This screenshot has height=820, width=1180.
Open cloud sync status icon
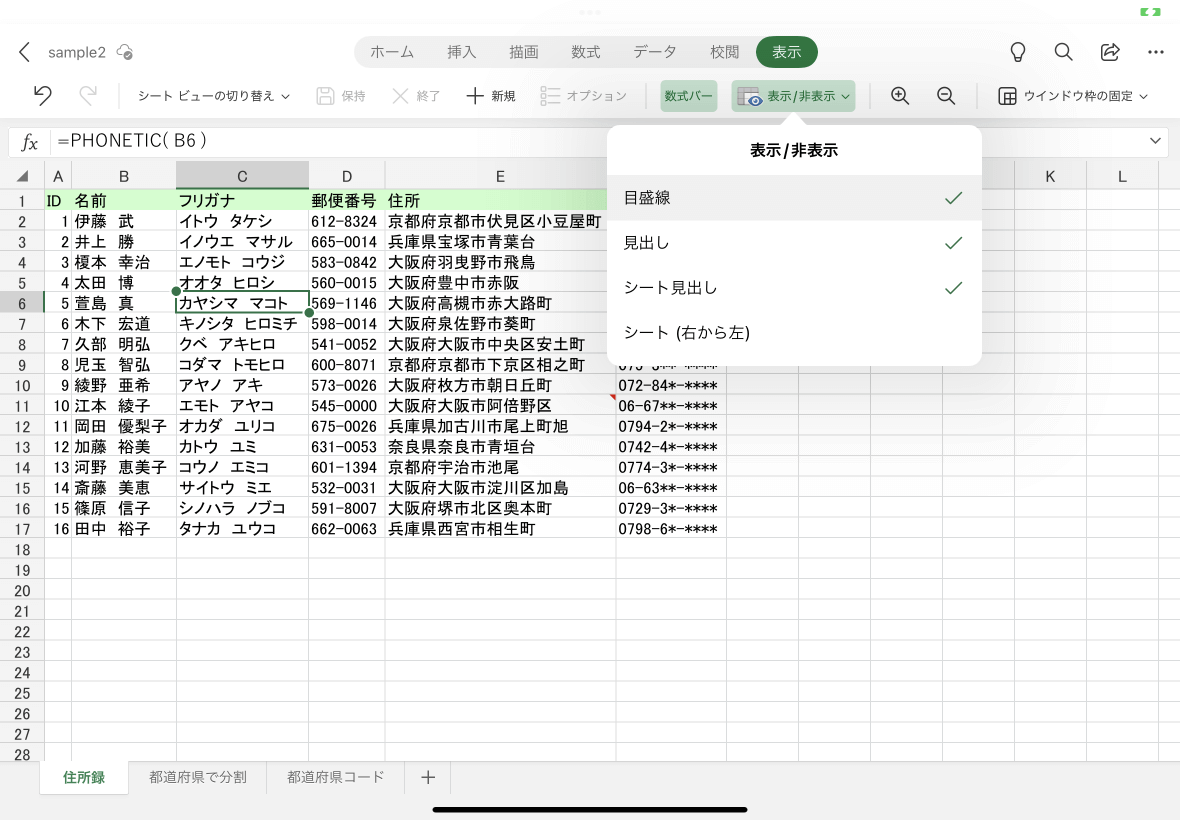click(x=125, y=52)
